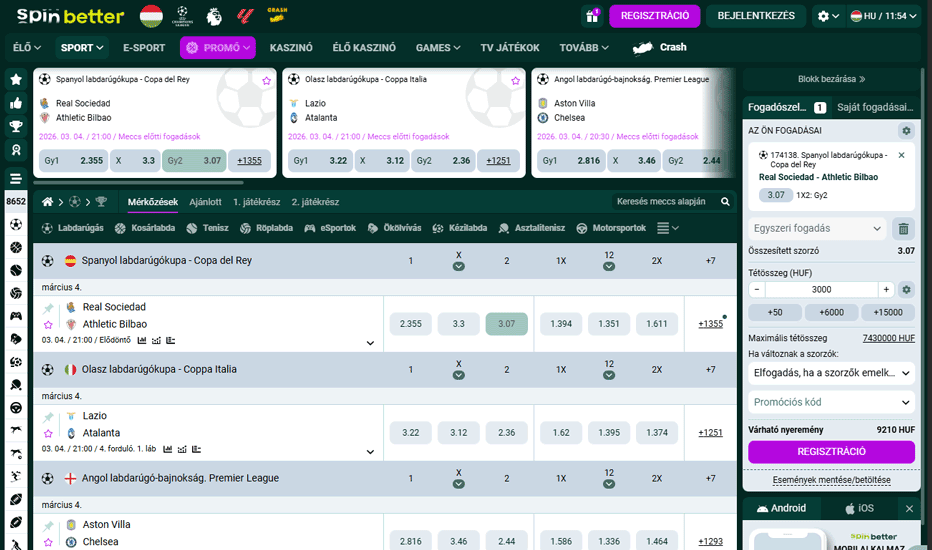
Task: Add +6000 to the stake
Action: point(831,312)
